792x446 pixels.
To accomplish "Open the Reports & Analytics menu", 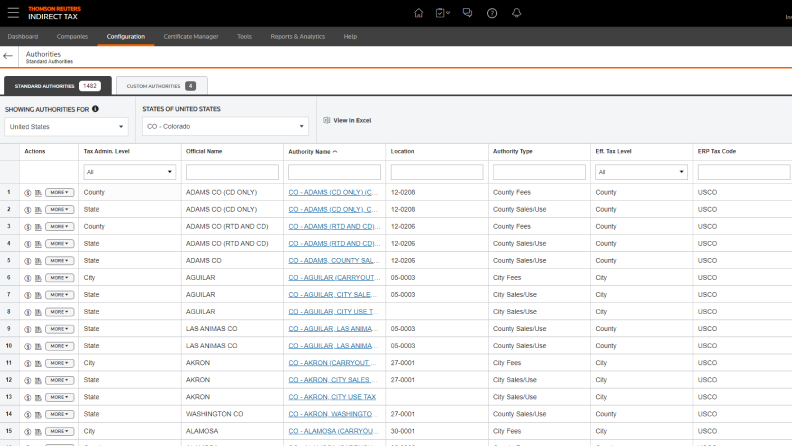I will [x=297, y=36].
